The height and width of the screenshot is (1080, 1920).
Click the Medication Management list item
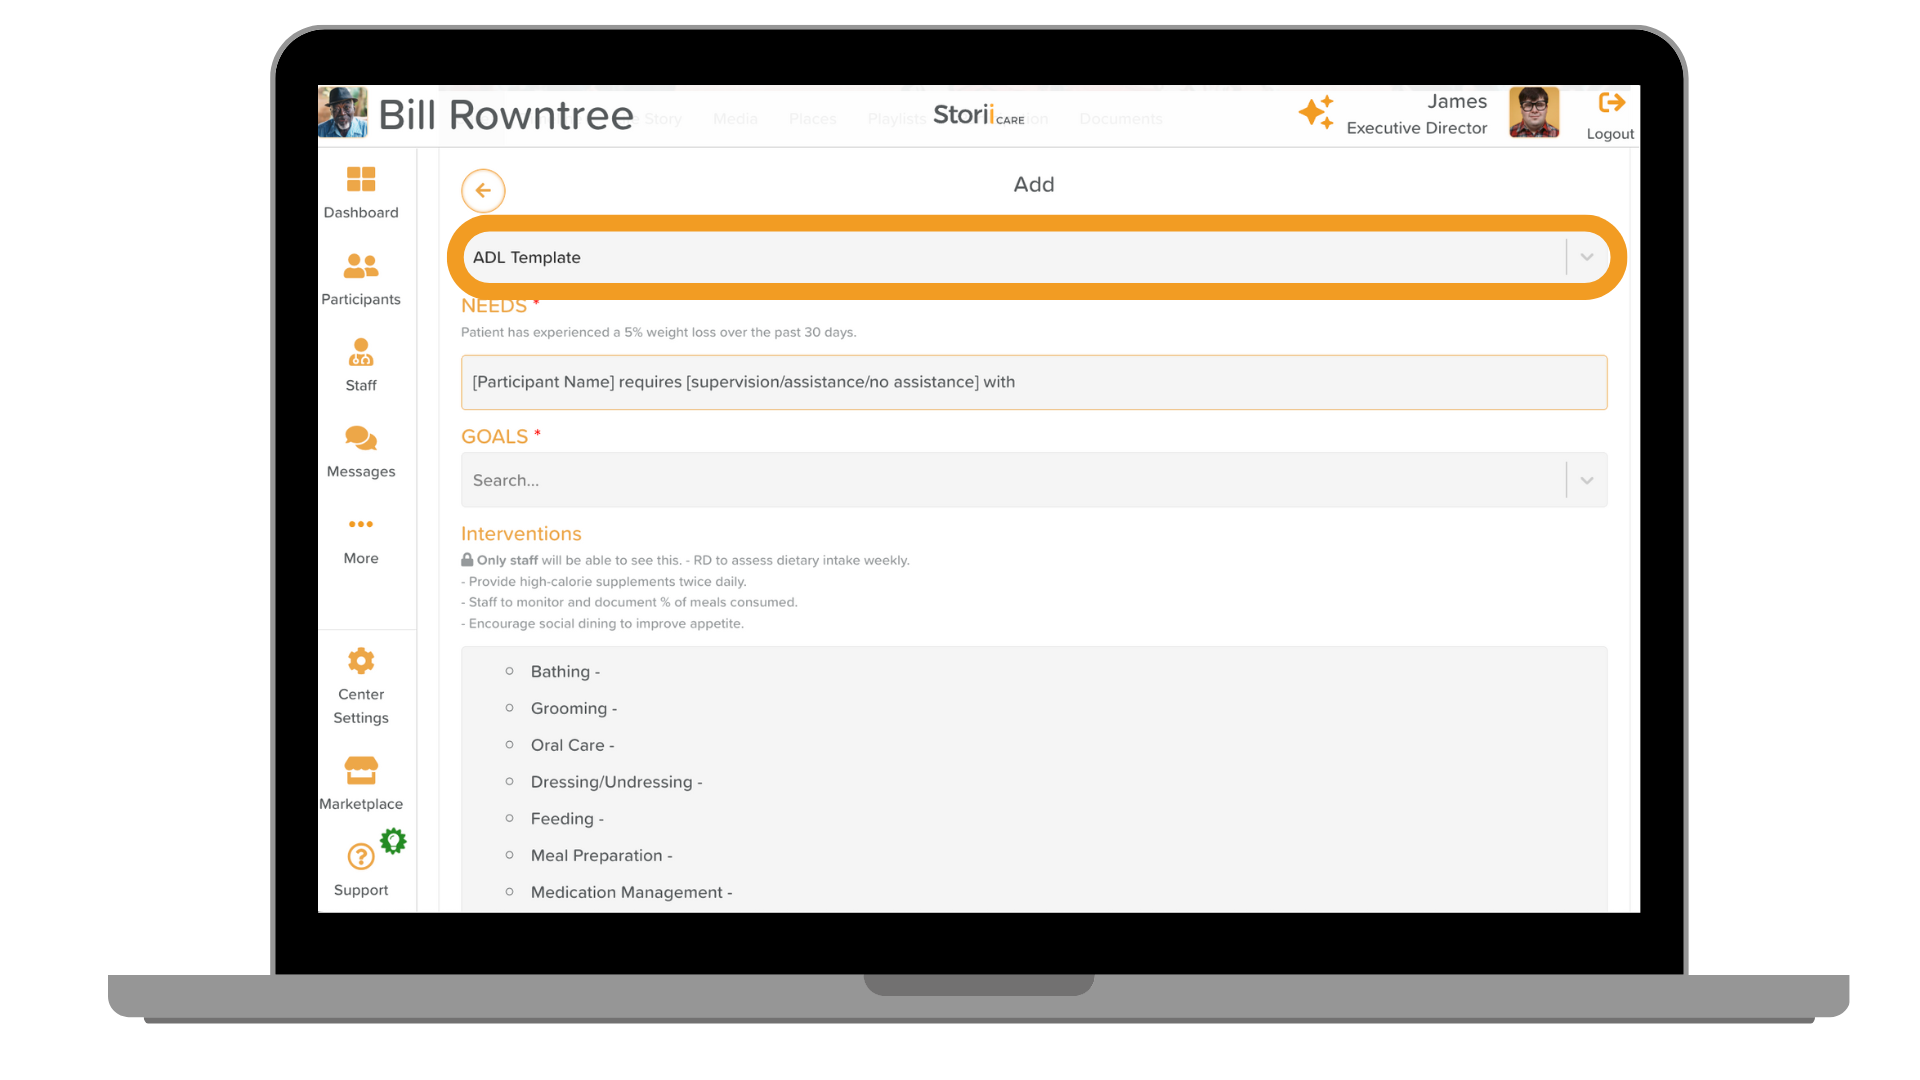pos(631,892)
